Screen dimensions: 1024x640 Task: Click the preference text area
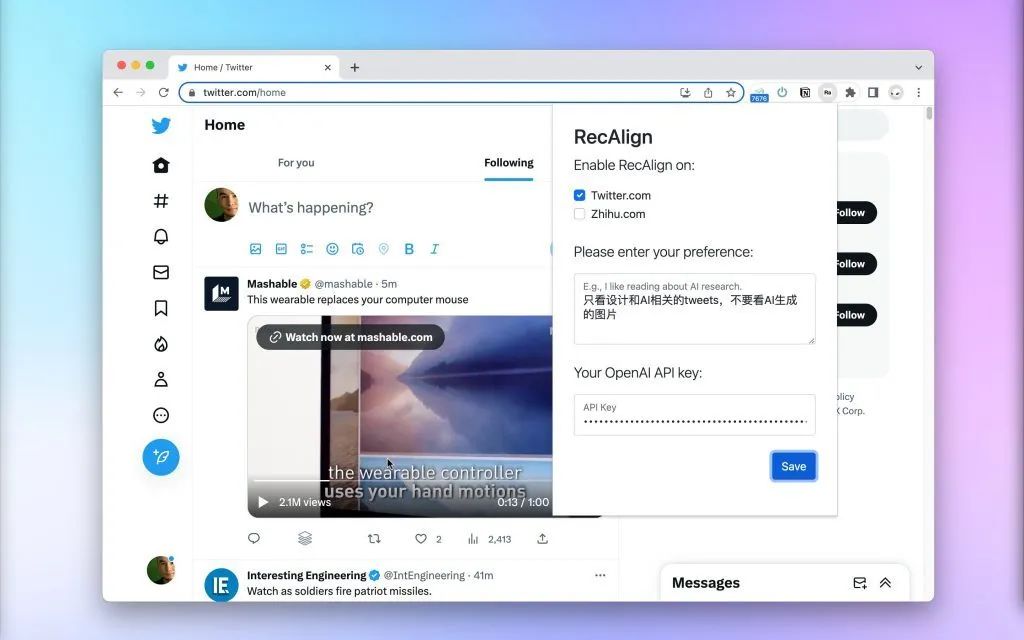click(694, 309)
